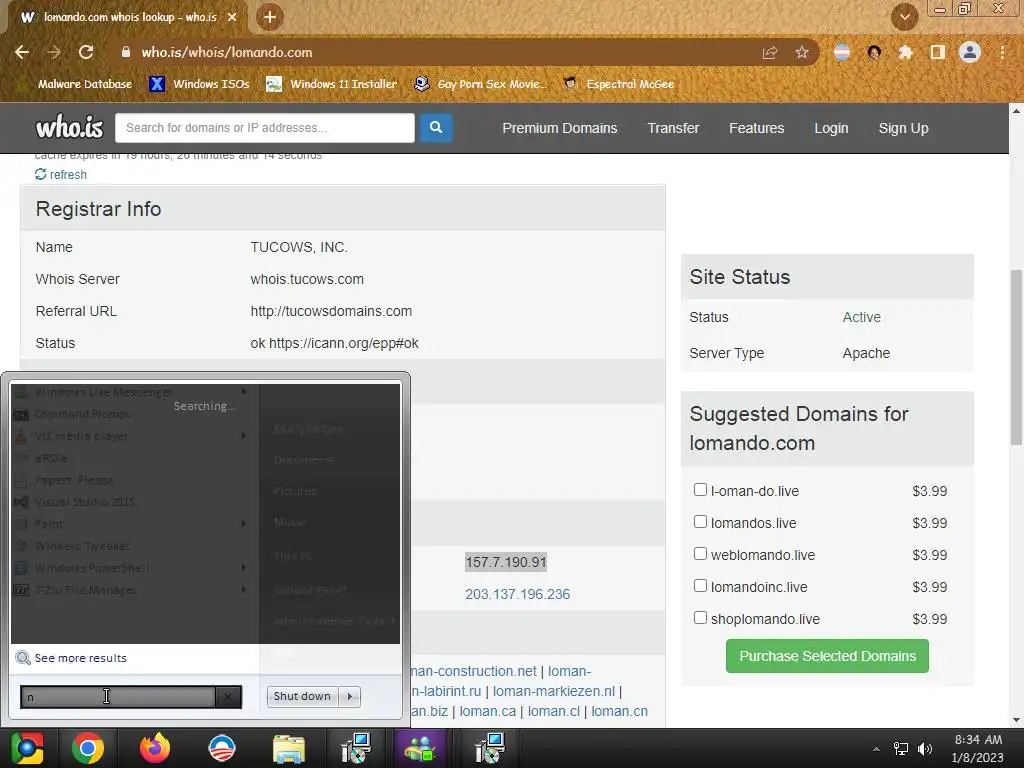Focus the domain search input field
The width and height of the screenshot is (1024, 768).
point(264,127)
